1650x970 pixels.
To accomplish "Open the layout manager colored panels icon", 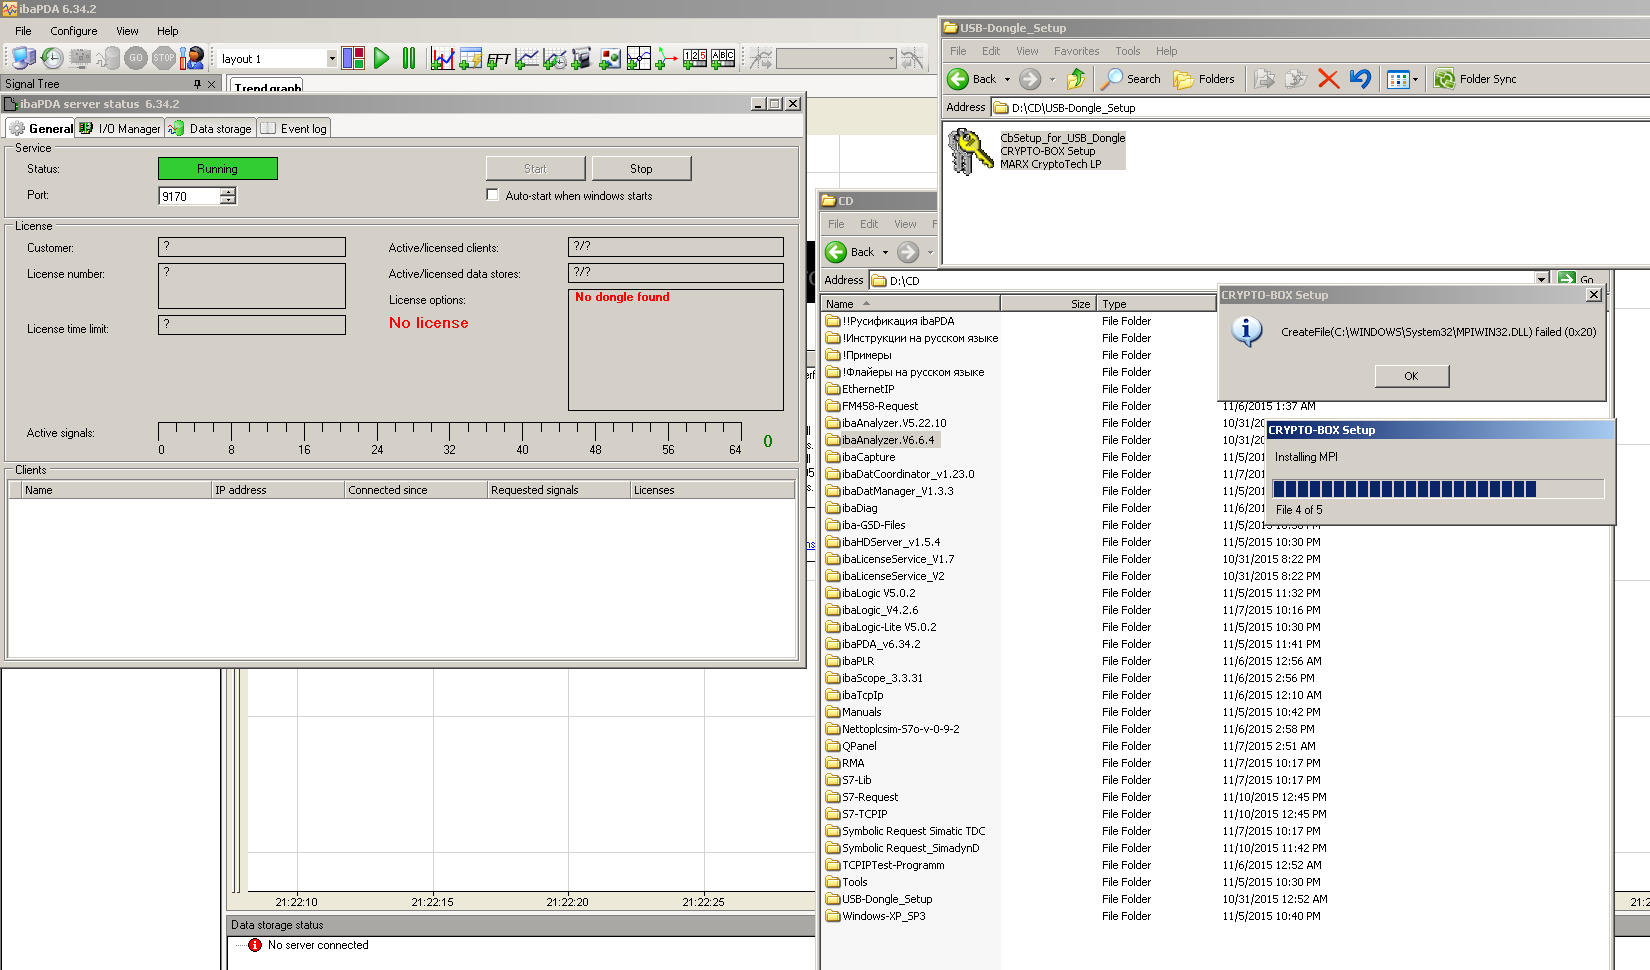I will (x=353, y=59).
